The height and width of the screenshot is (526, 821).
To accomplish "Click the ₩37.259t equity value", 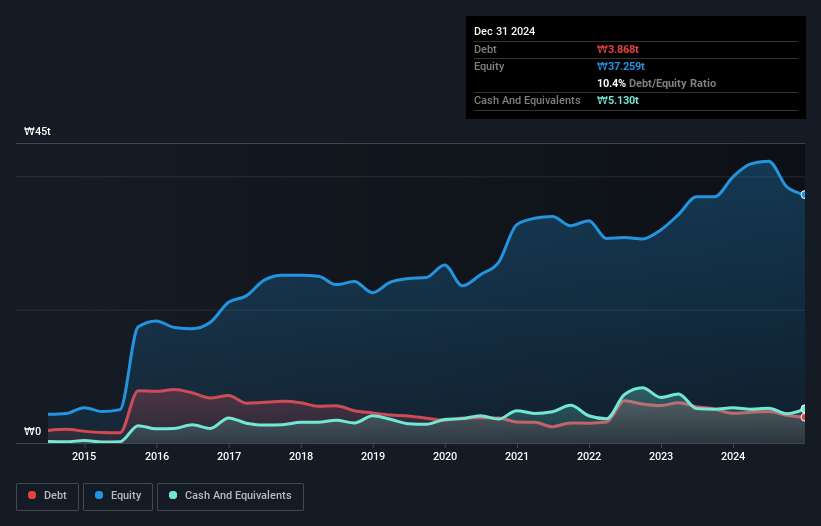I will 621,66.
